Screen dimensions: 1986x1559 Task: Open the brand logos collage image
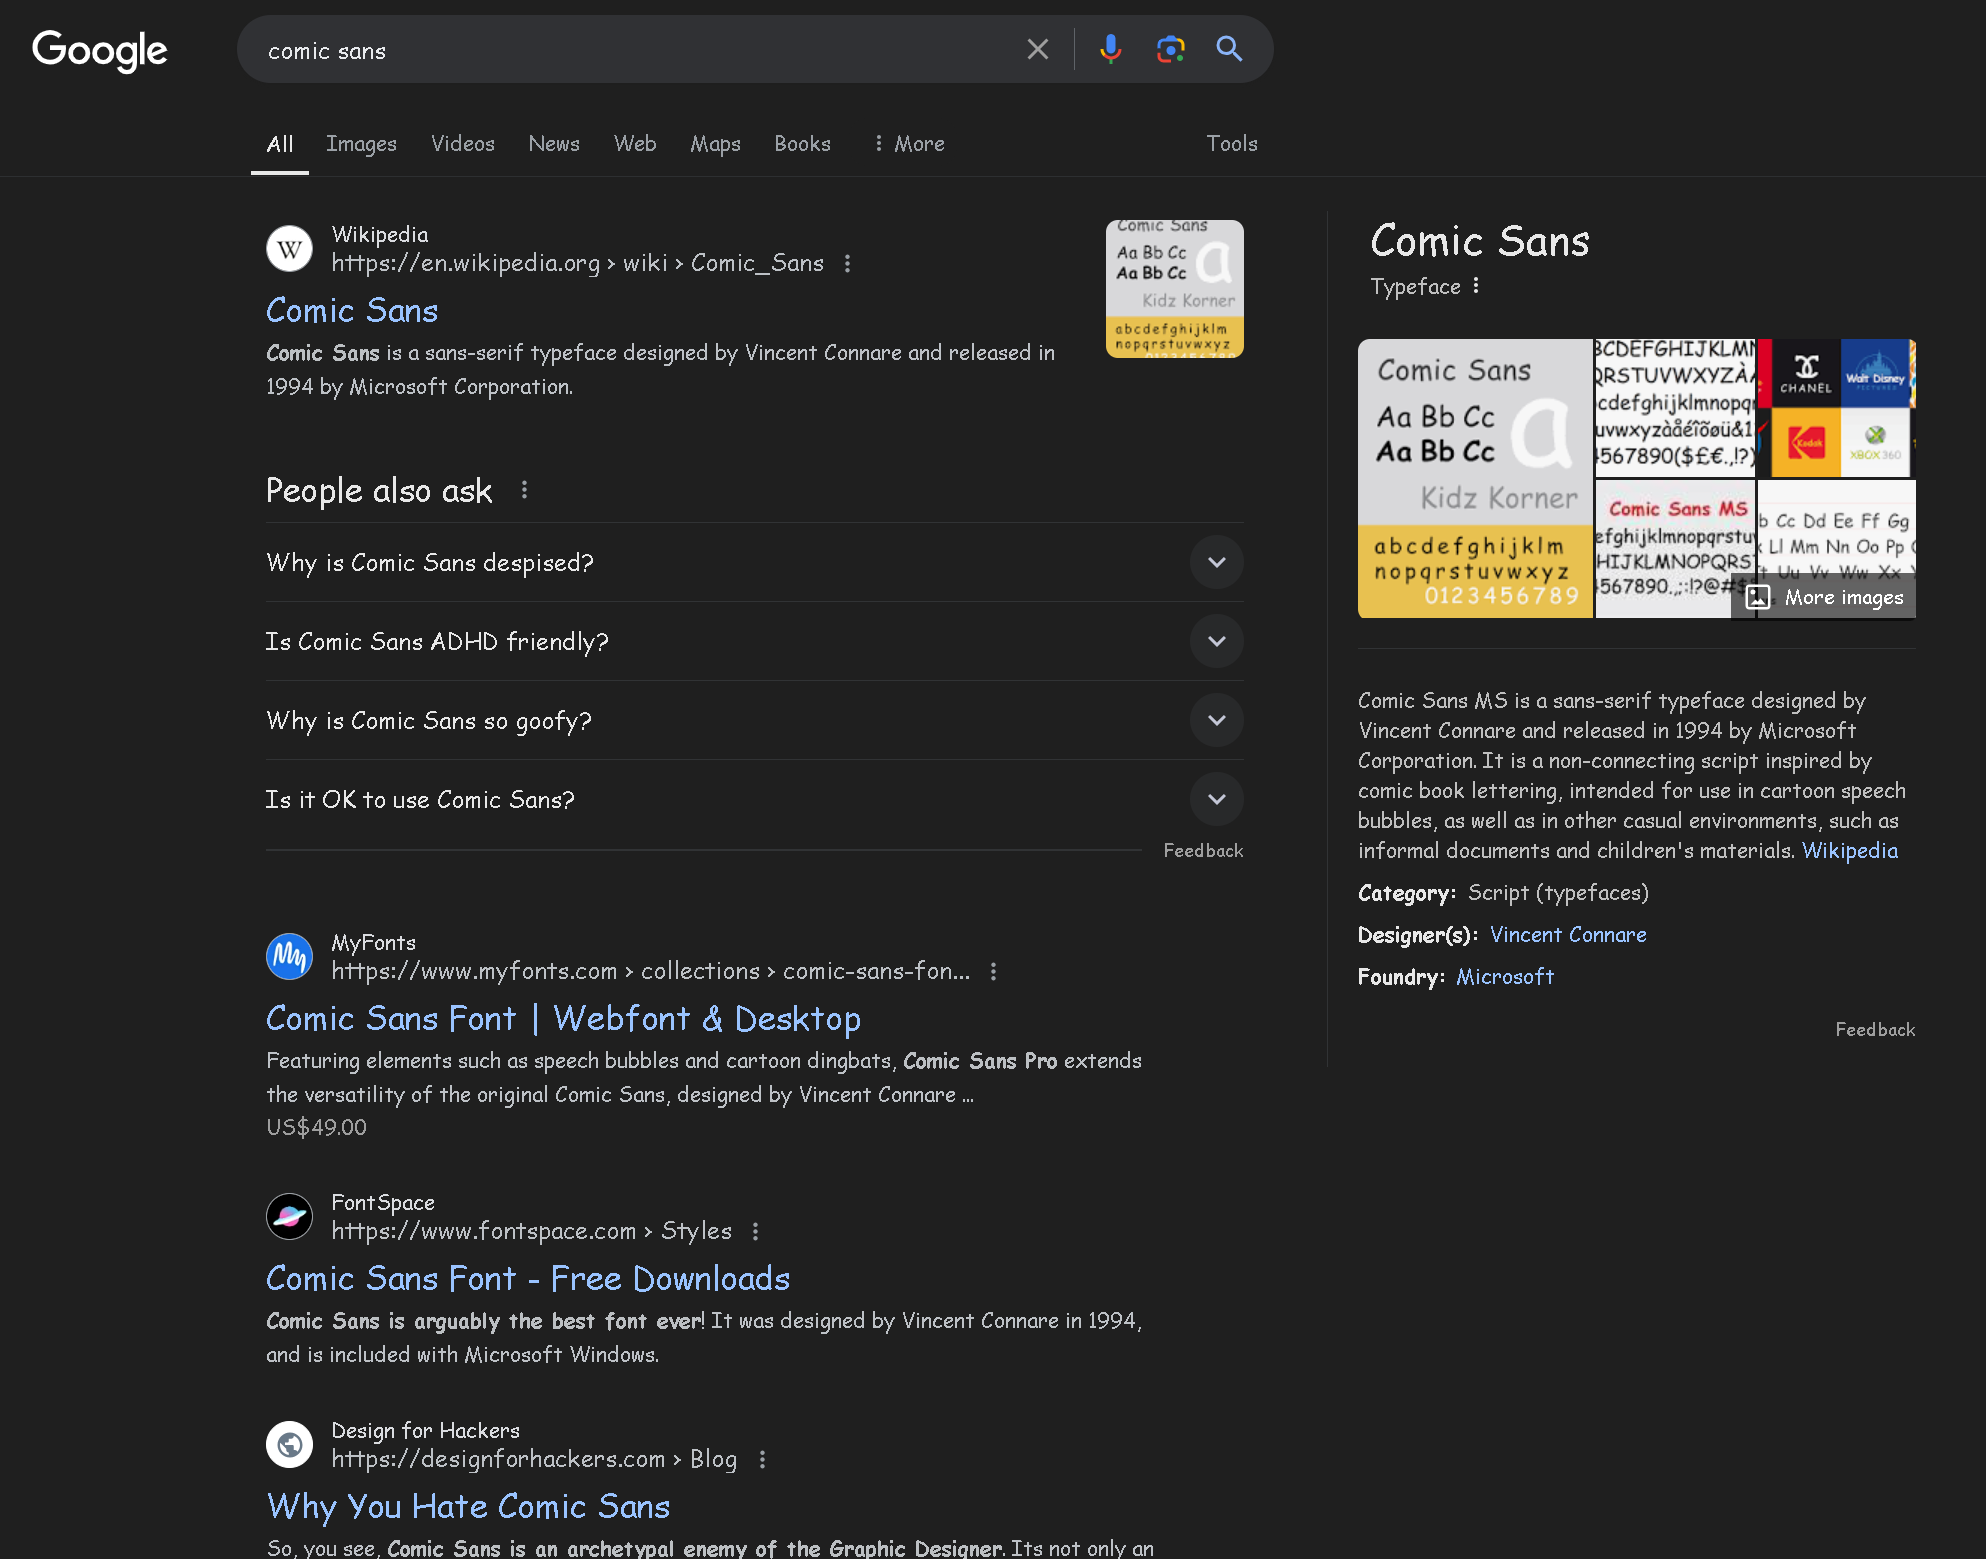(x=1837, y=408)
